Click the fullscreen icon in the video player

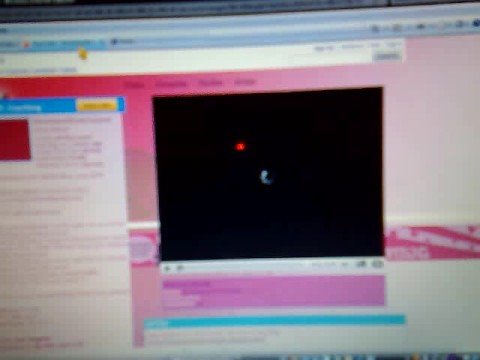click(x=378, y=264)
